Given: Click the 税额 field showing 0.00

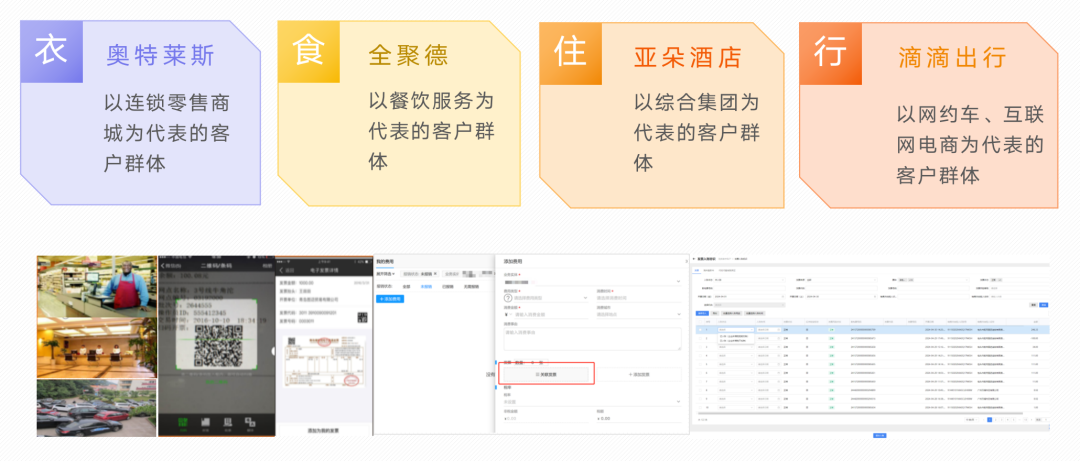Looking at the screenshot, I should [x=638, y=418].
